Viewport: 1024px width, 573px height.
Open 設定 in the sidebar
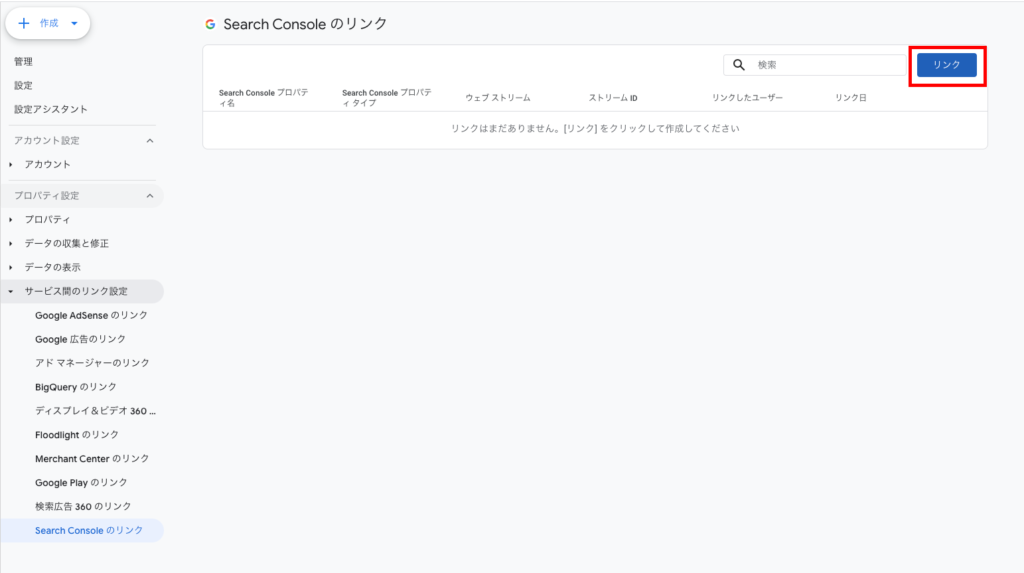point(24,86)
